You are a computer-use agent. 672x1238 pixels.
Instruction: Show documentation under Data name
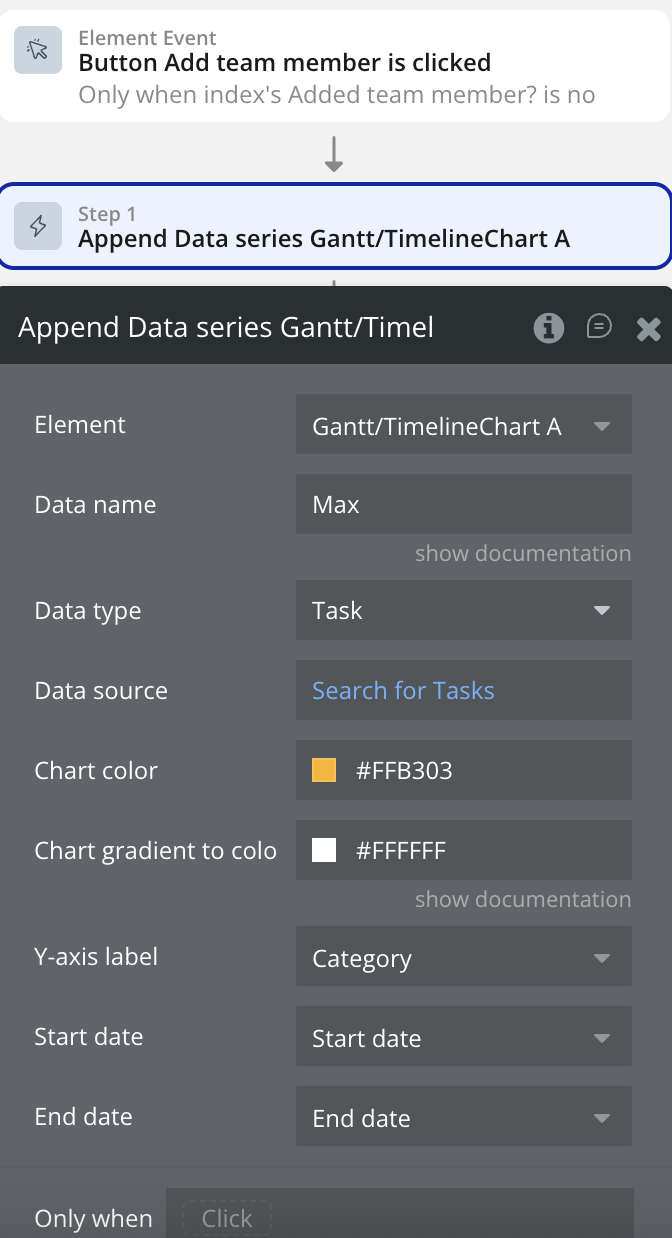click(x=523, y=553)
